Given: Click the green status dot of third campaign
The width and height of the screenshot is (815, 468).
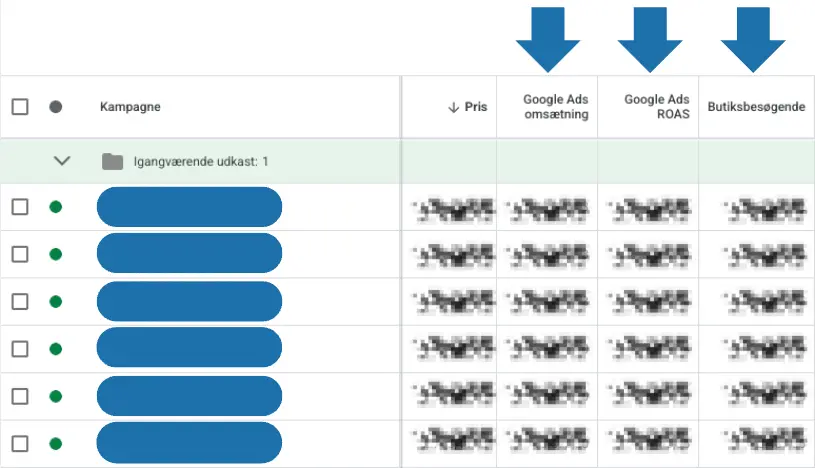Looking at the screenshot, I should click(56, 301).
